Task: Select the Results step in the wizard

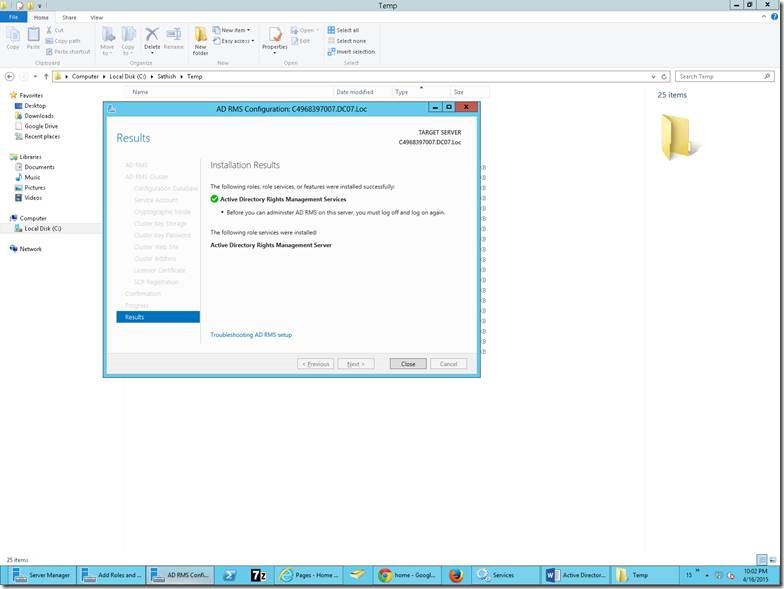Action: tap(158, 317)
